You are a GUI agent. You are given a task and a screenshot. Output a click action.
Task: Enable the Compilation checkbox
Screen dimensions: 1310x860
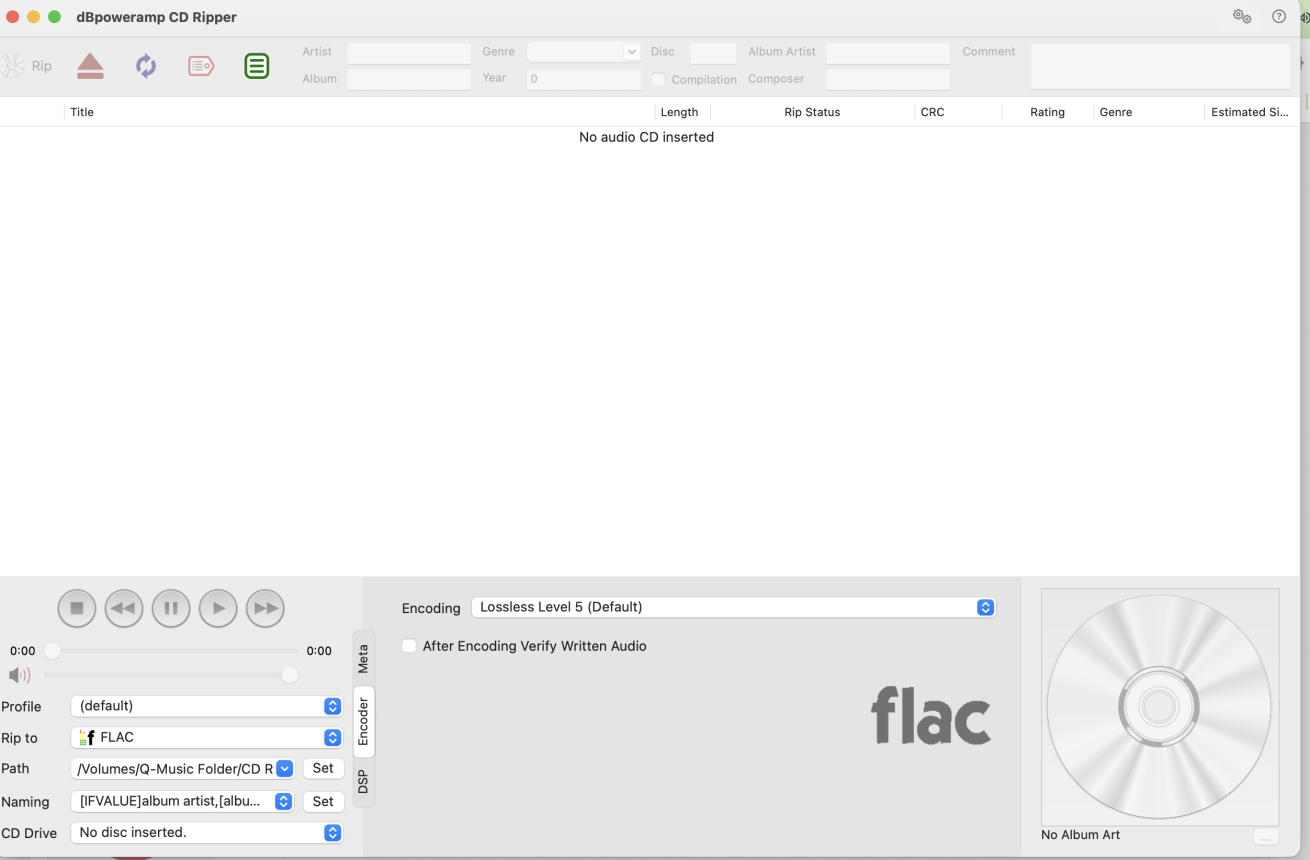[658, 79]
